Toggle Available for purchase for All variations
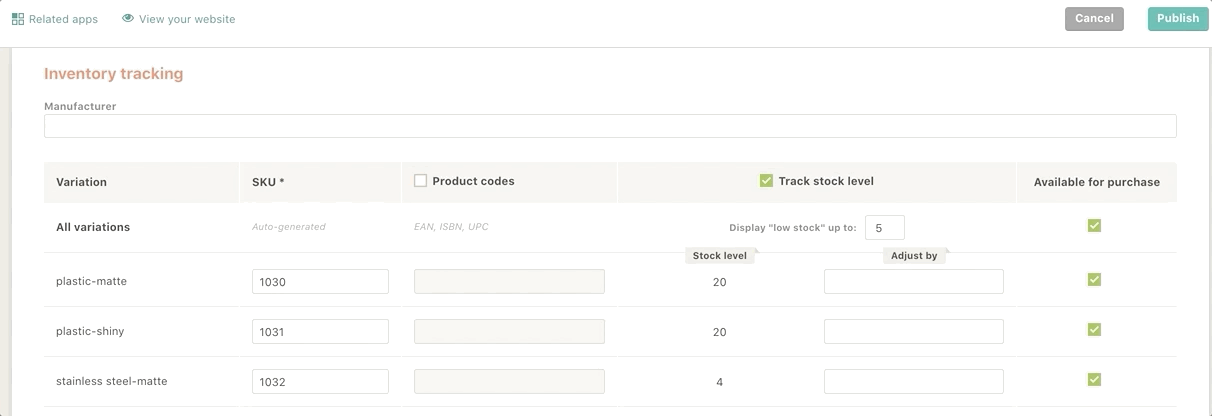Screen dimensions: 1212x416 coord(1094,226)
